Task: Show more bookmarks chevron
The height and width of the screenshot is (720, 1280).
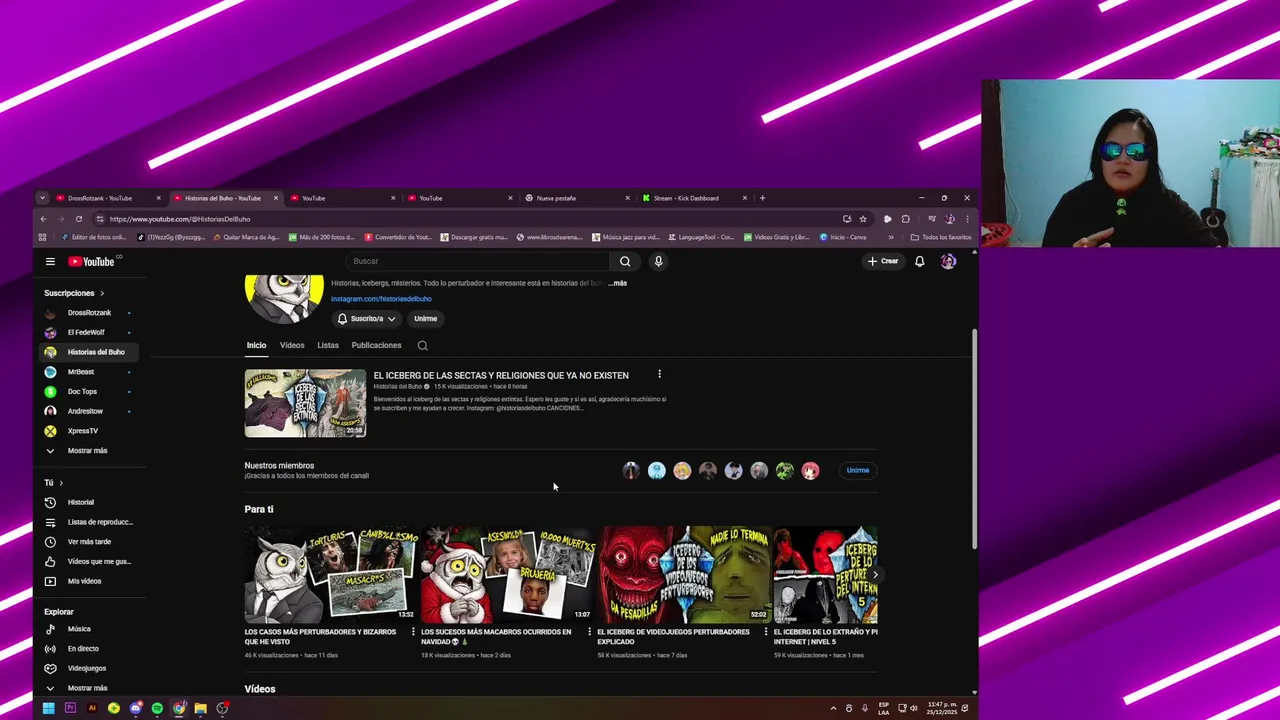Action: pos(891,237)
